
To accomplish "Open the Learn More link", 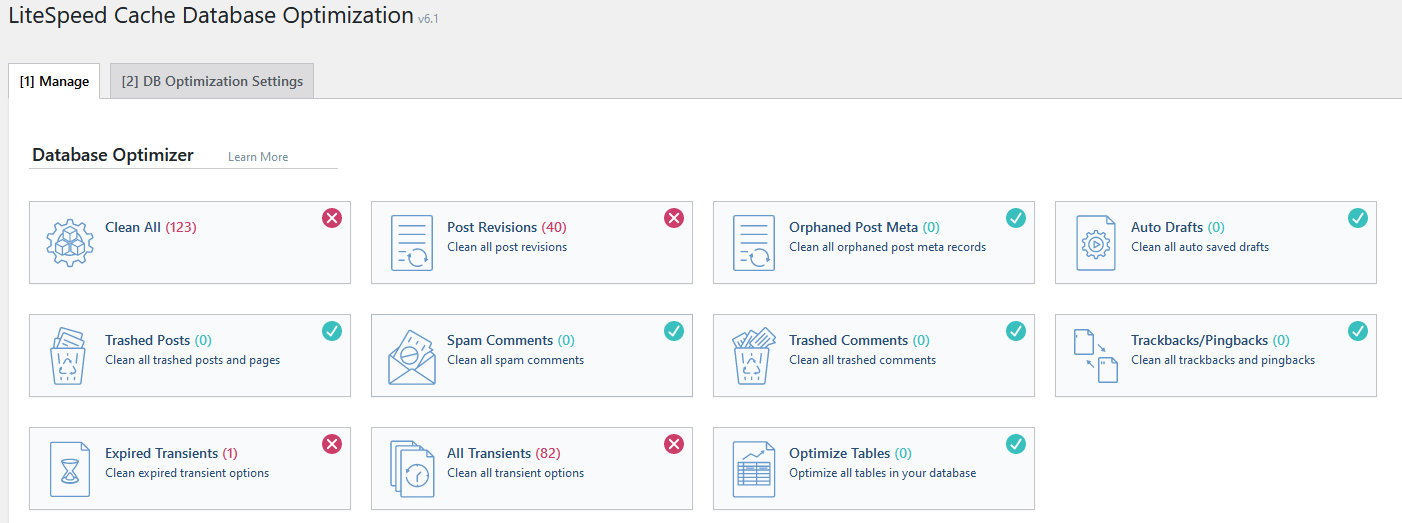I will click(258, 157).
